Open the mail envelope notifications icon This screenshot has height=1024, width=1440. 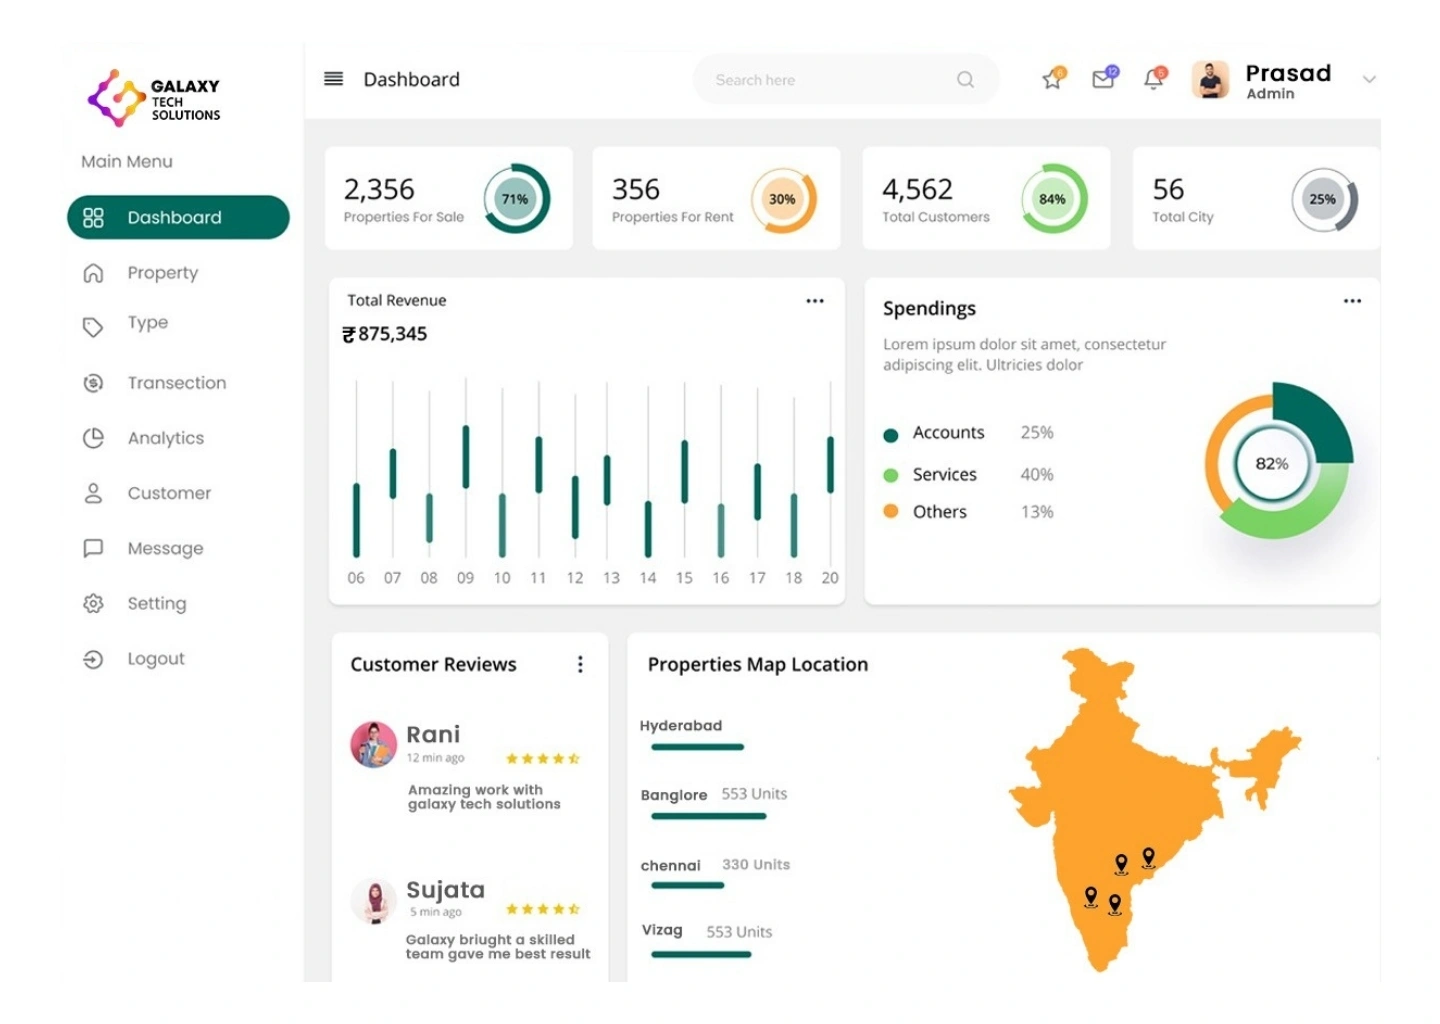(1103, 80)
